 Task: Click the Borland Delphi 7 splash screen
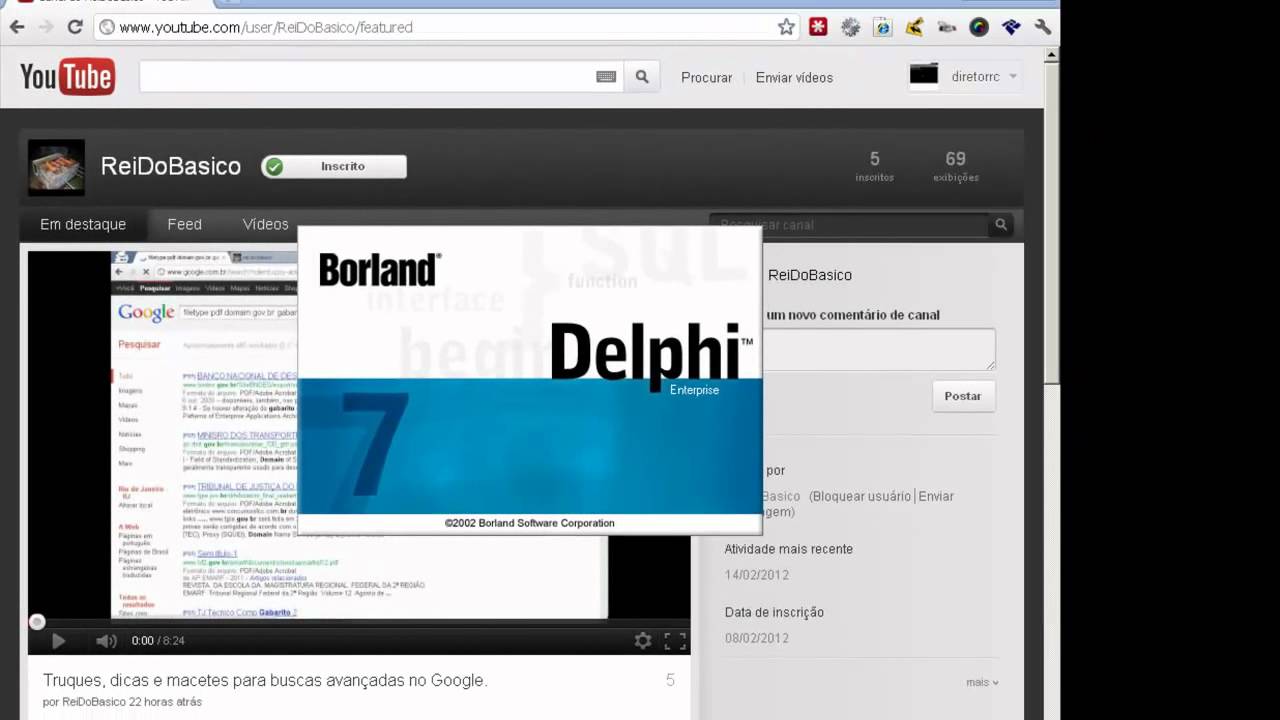530,379
